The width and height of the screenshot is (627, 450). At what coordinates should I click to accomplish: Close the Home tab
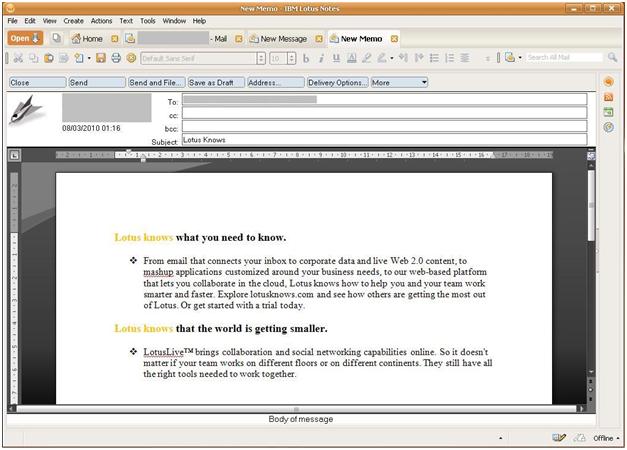tap(115, 39)
